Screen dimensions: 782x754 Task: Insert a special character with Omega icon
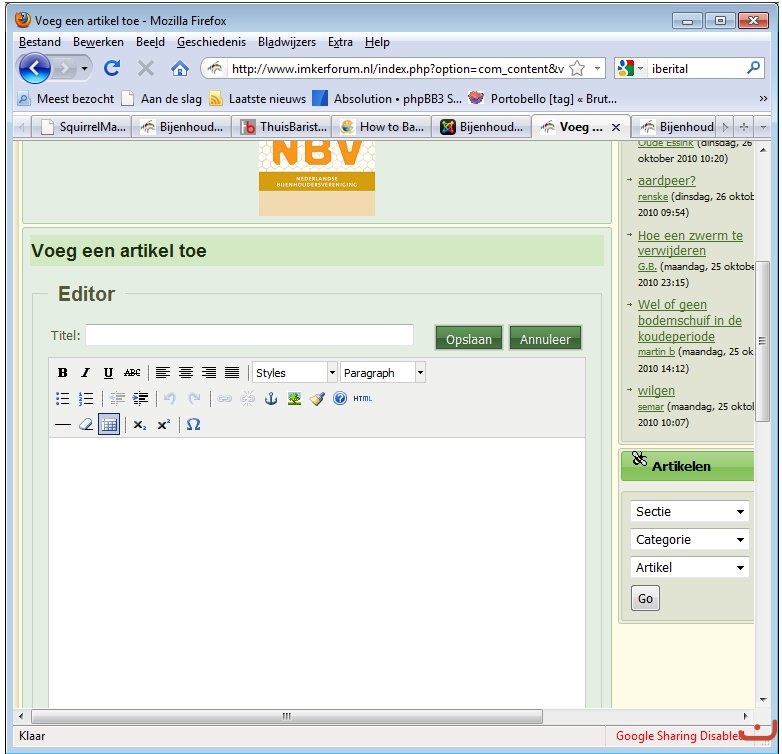(x=194, y=424)
